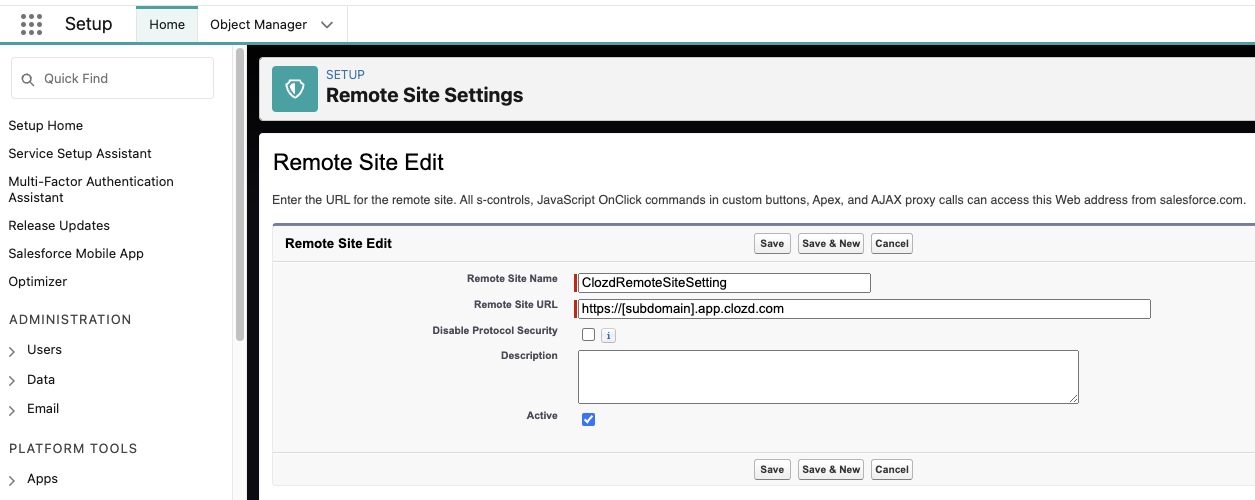The height and width of the screenshot is (500, 1255).
Task: Click the top Save button
Action: (x=772, y=244)
